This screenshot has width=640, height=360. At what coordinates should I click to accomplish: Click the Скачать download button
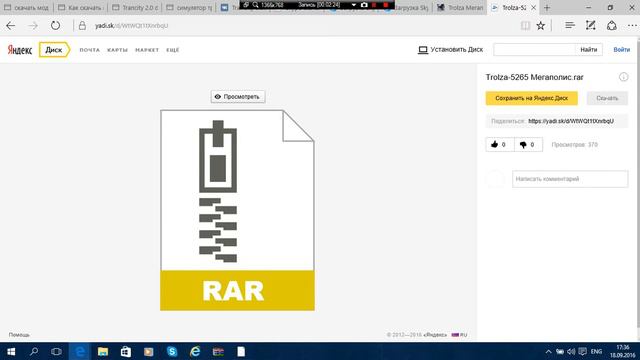(x=607, y=98)
